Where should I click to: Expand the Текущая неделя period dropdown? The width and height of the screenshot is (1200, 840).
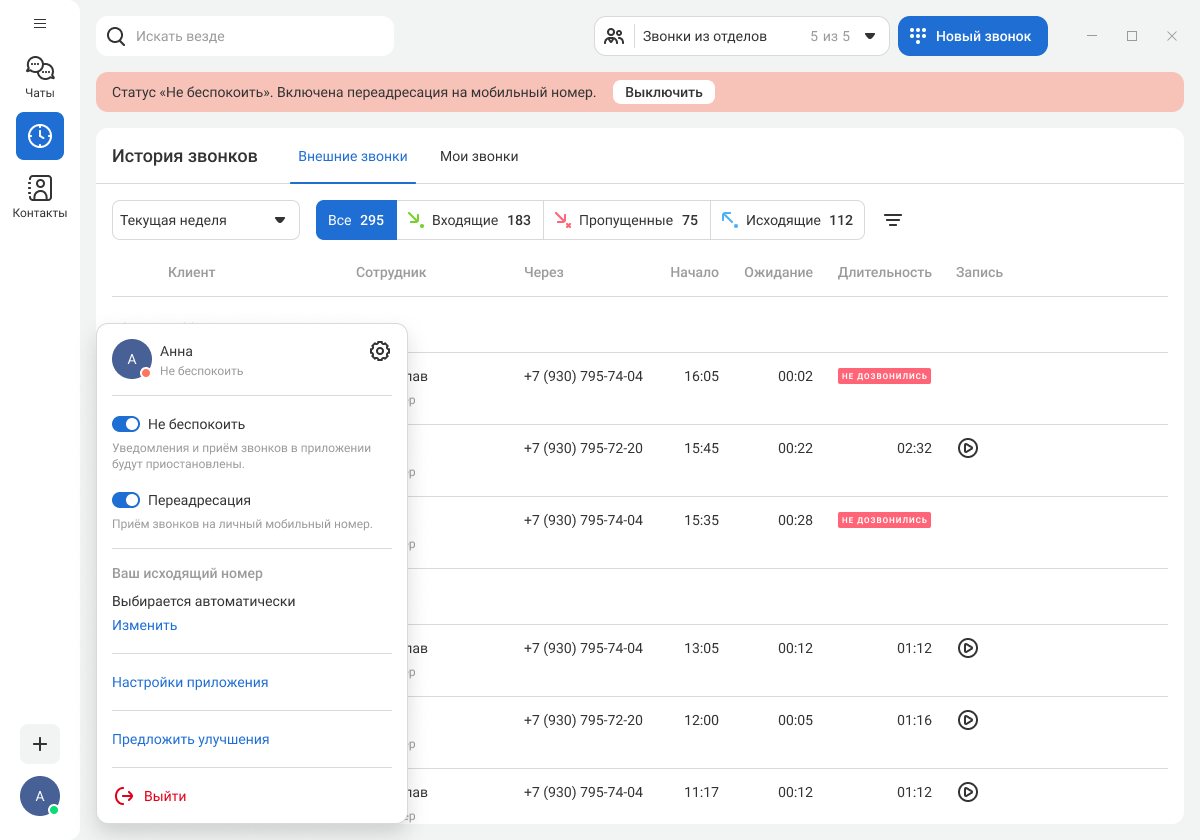click(205, 220)
